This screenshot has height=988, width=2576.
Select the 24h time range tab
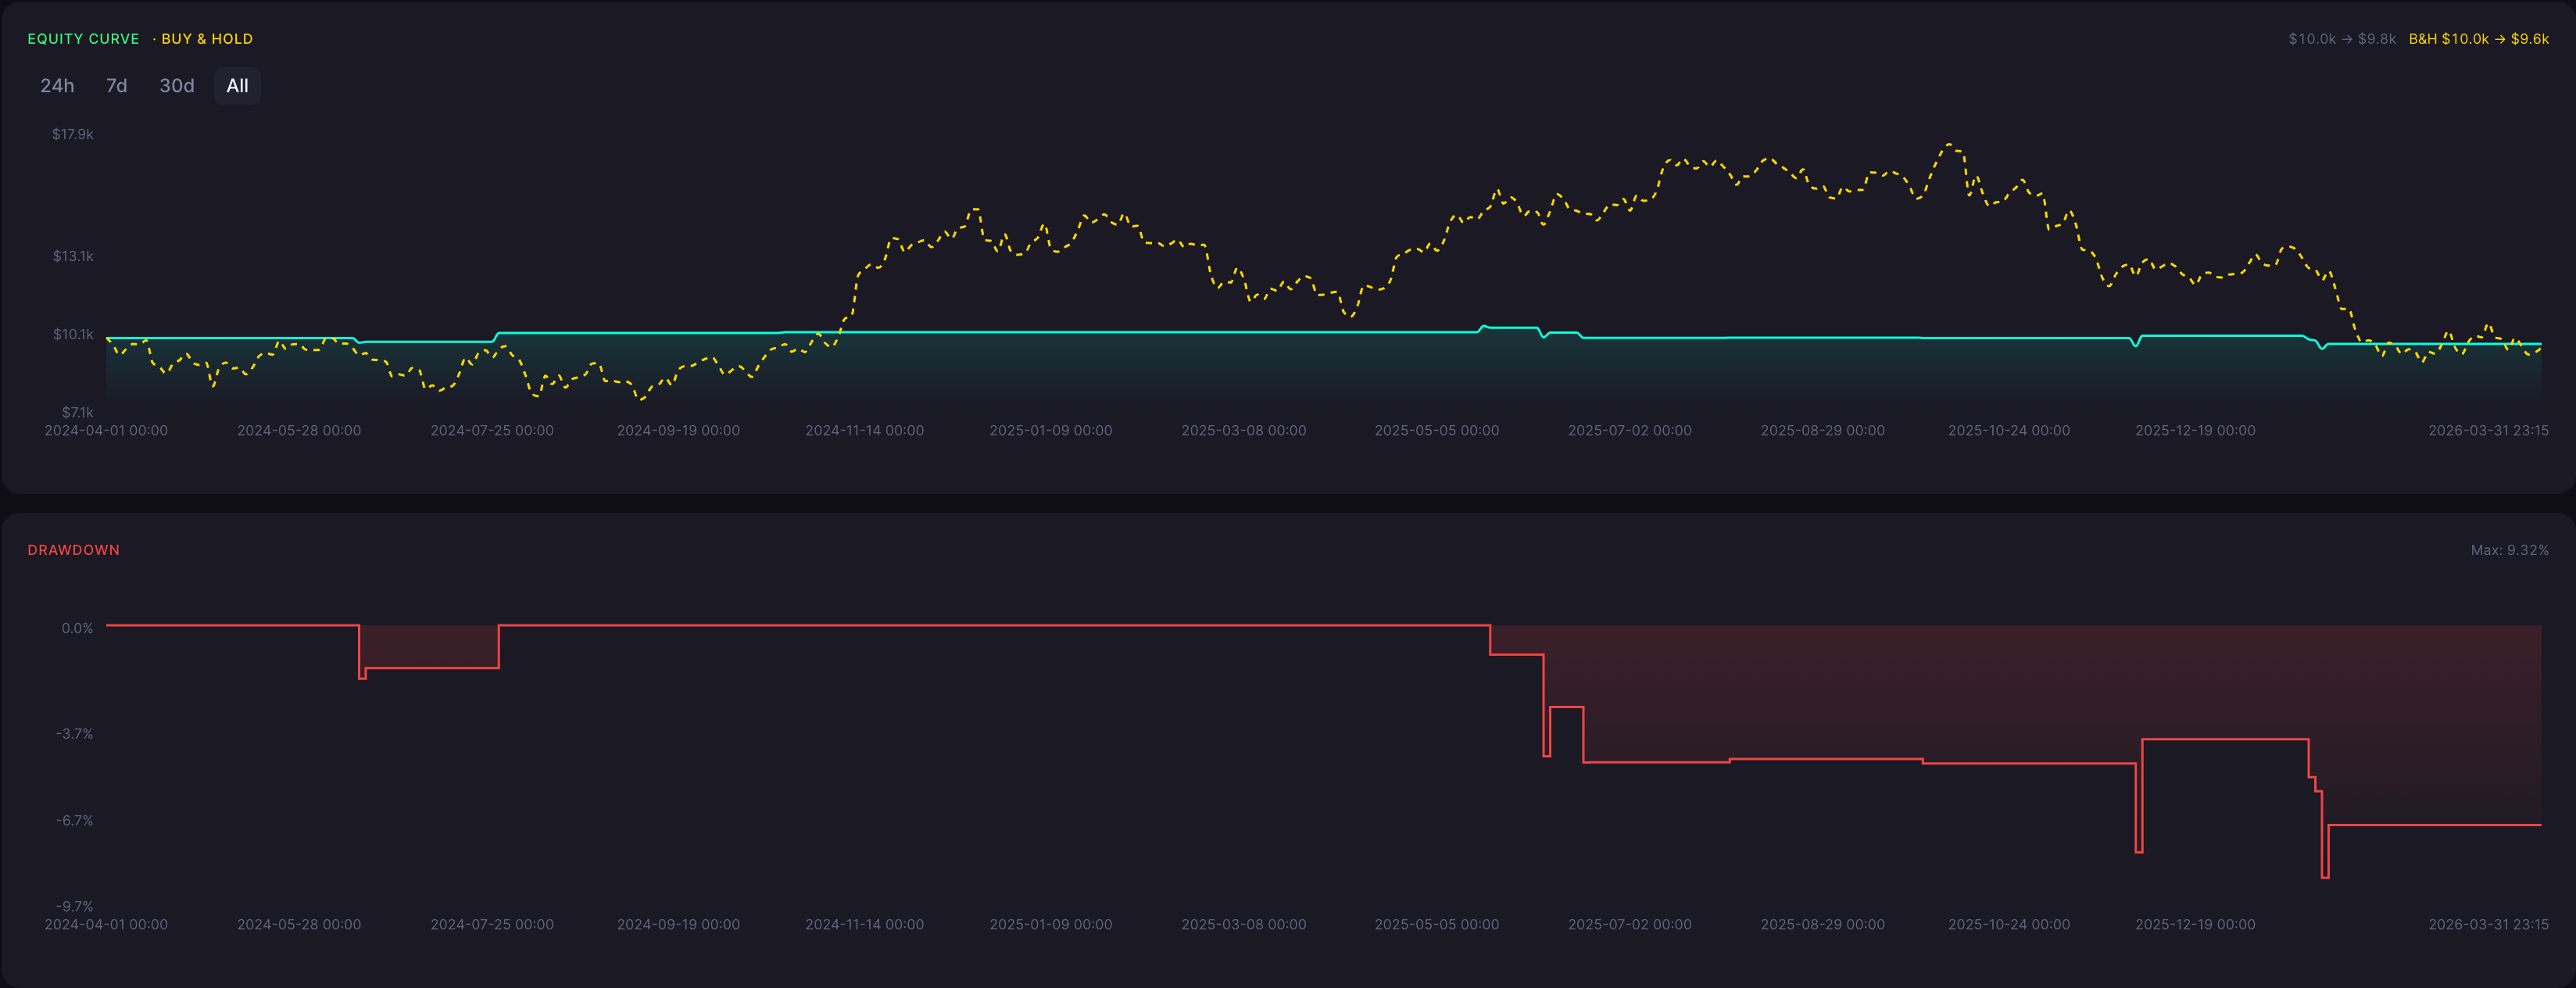(x=57, y=86)
